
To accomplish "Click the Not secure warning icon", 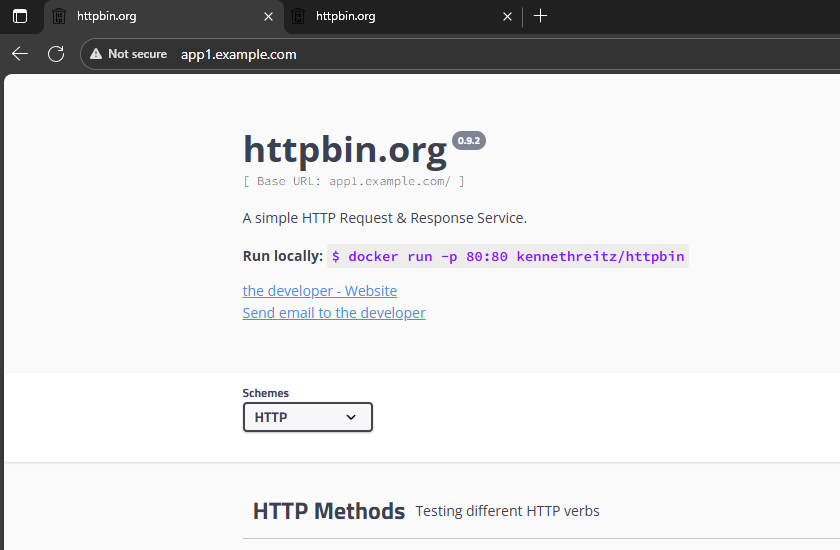I will pos(96,54).
